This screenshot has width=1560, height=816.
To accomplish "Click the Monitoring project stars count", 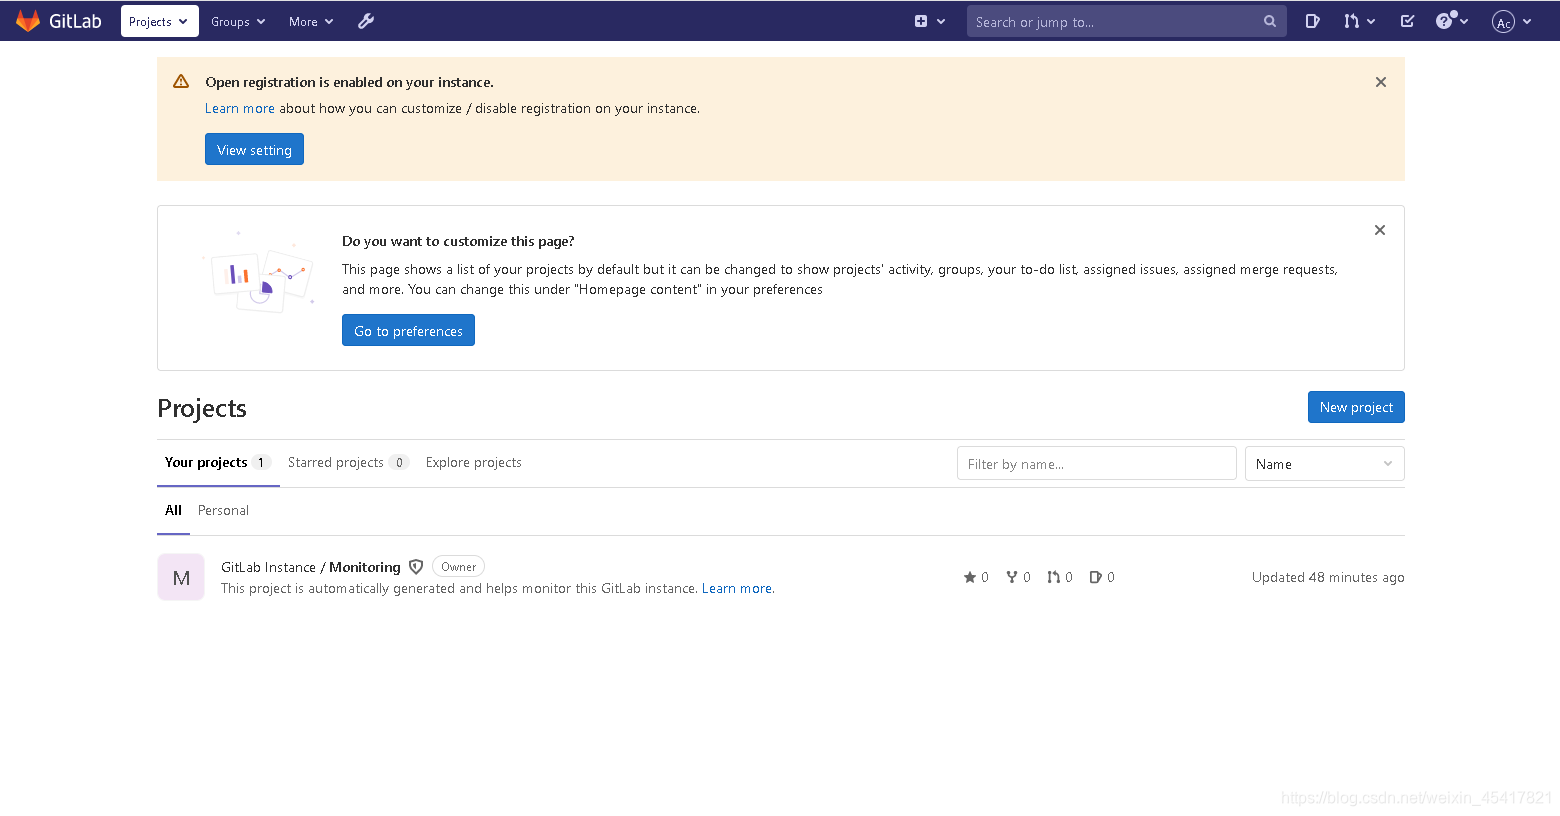I will pos(976,577).
